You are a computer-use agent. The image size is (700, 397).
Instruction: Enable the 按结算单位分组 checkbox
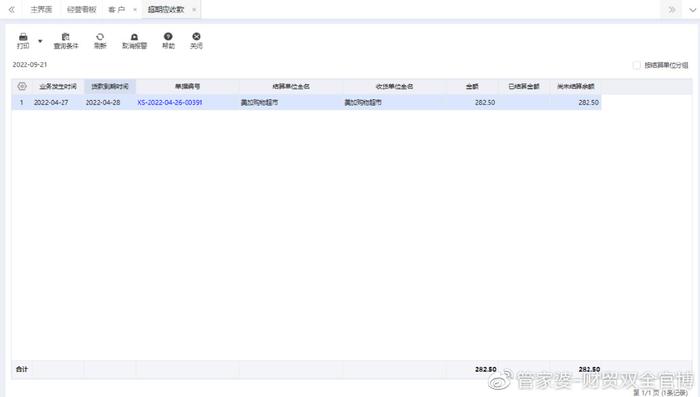637,65
